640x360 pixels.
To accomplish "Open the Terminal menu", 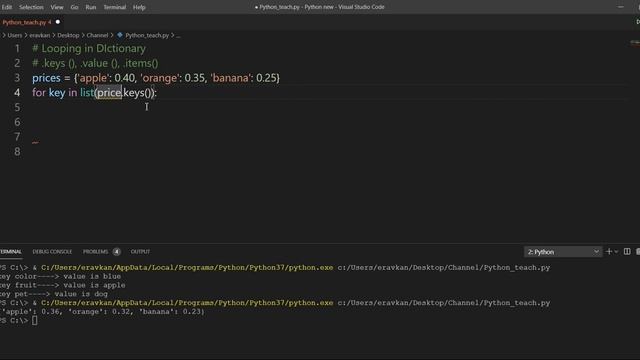I will (x=114, y=7).
